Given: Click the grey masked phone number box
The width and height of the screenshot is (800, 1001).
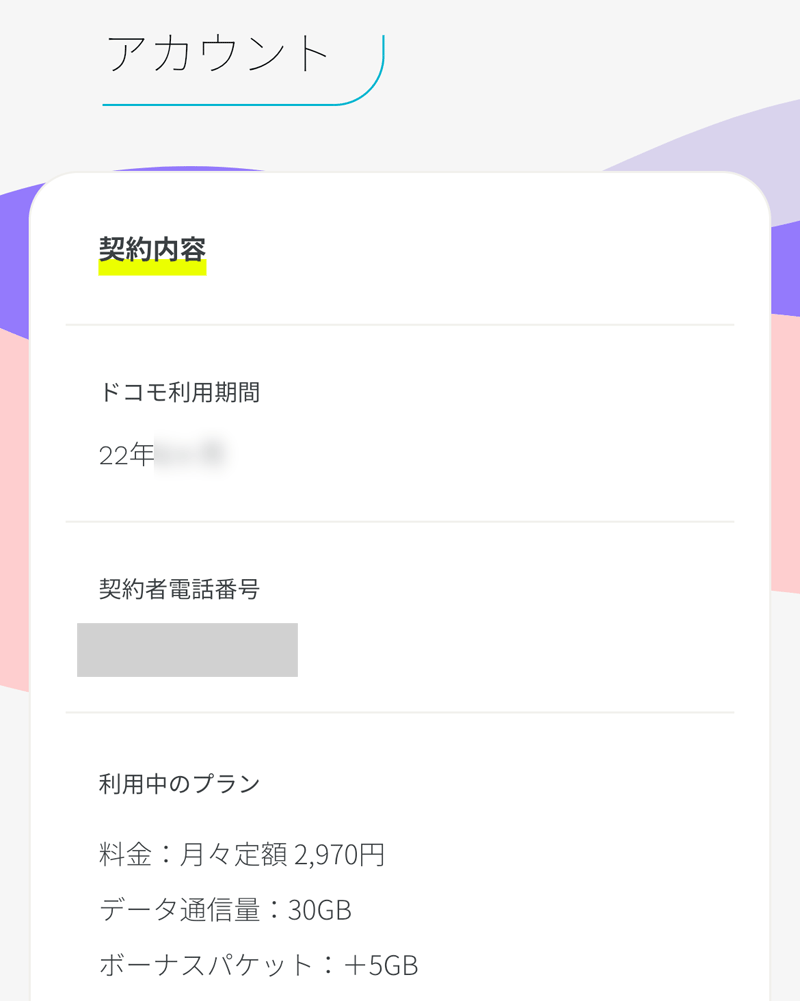Looking at the screenshot, I should (187, 650).
